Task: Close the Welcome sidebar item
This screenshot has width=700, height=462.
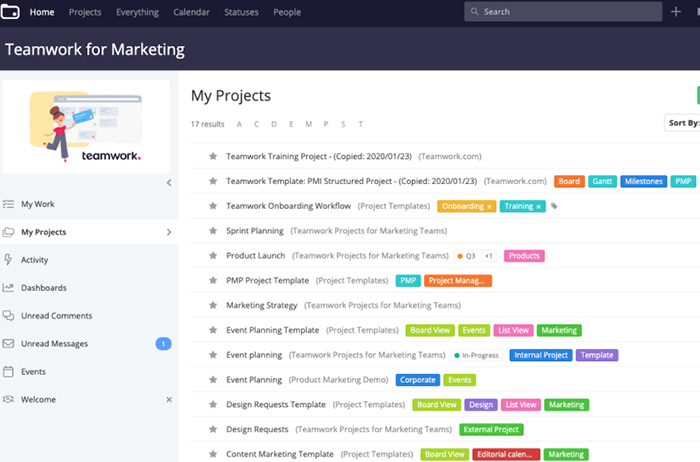Action: (169, 400)
